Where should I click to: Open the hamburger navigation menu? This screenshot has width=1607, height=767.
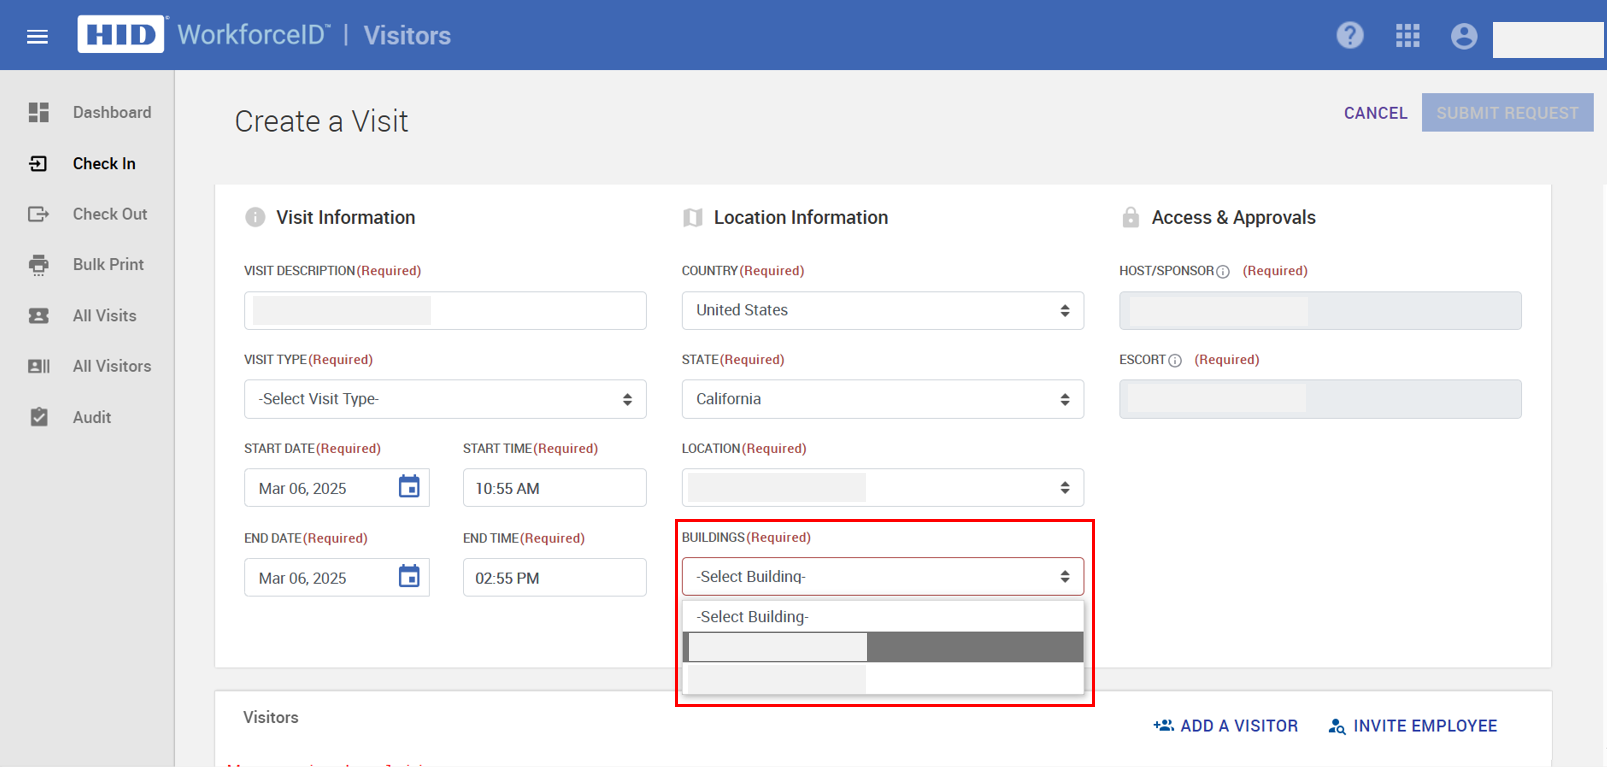tap(37, 37)
